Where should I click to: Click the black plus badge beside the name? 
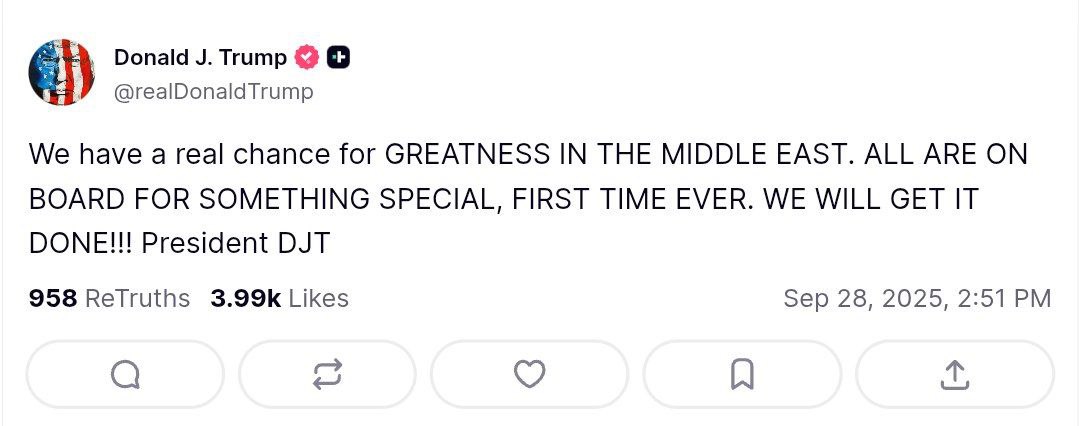point(339,58)
